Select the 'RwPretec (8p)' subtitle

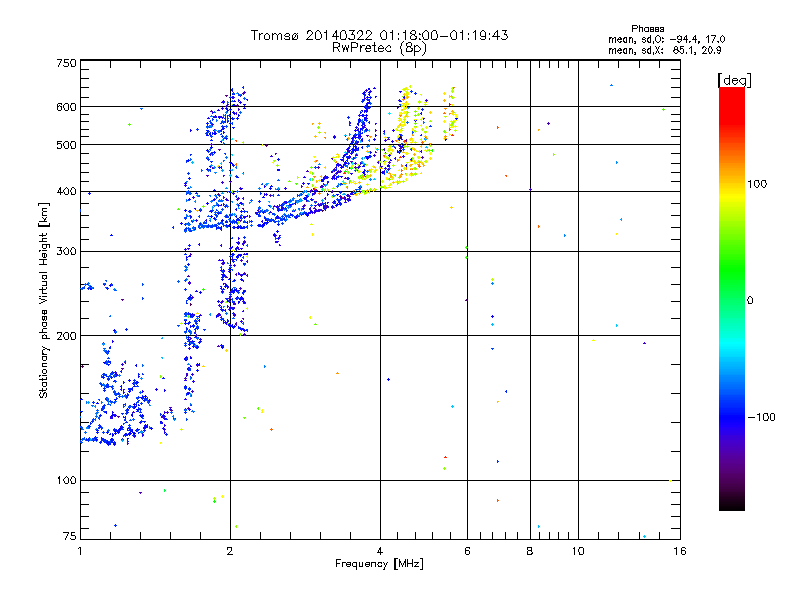coord(379,48)
